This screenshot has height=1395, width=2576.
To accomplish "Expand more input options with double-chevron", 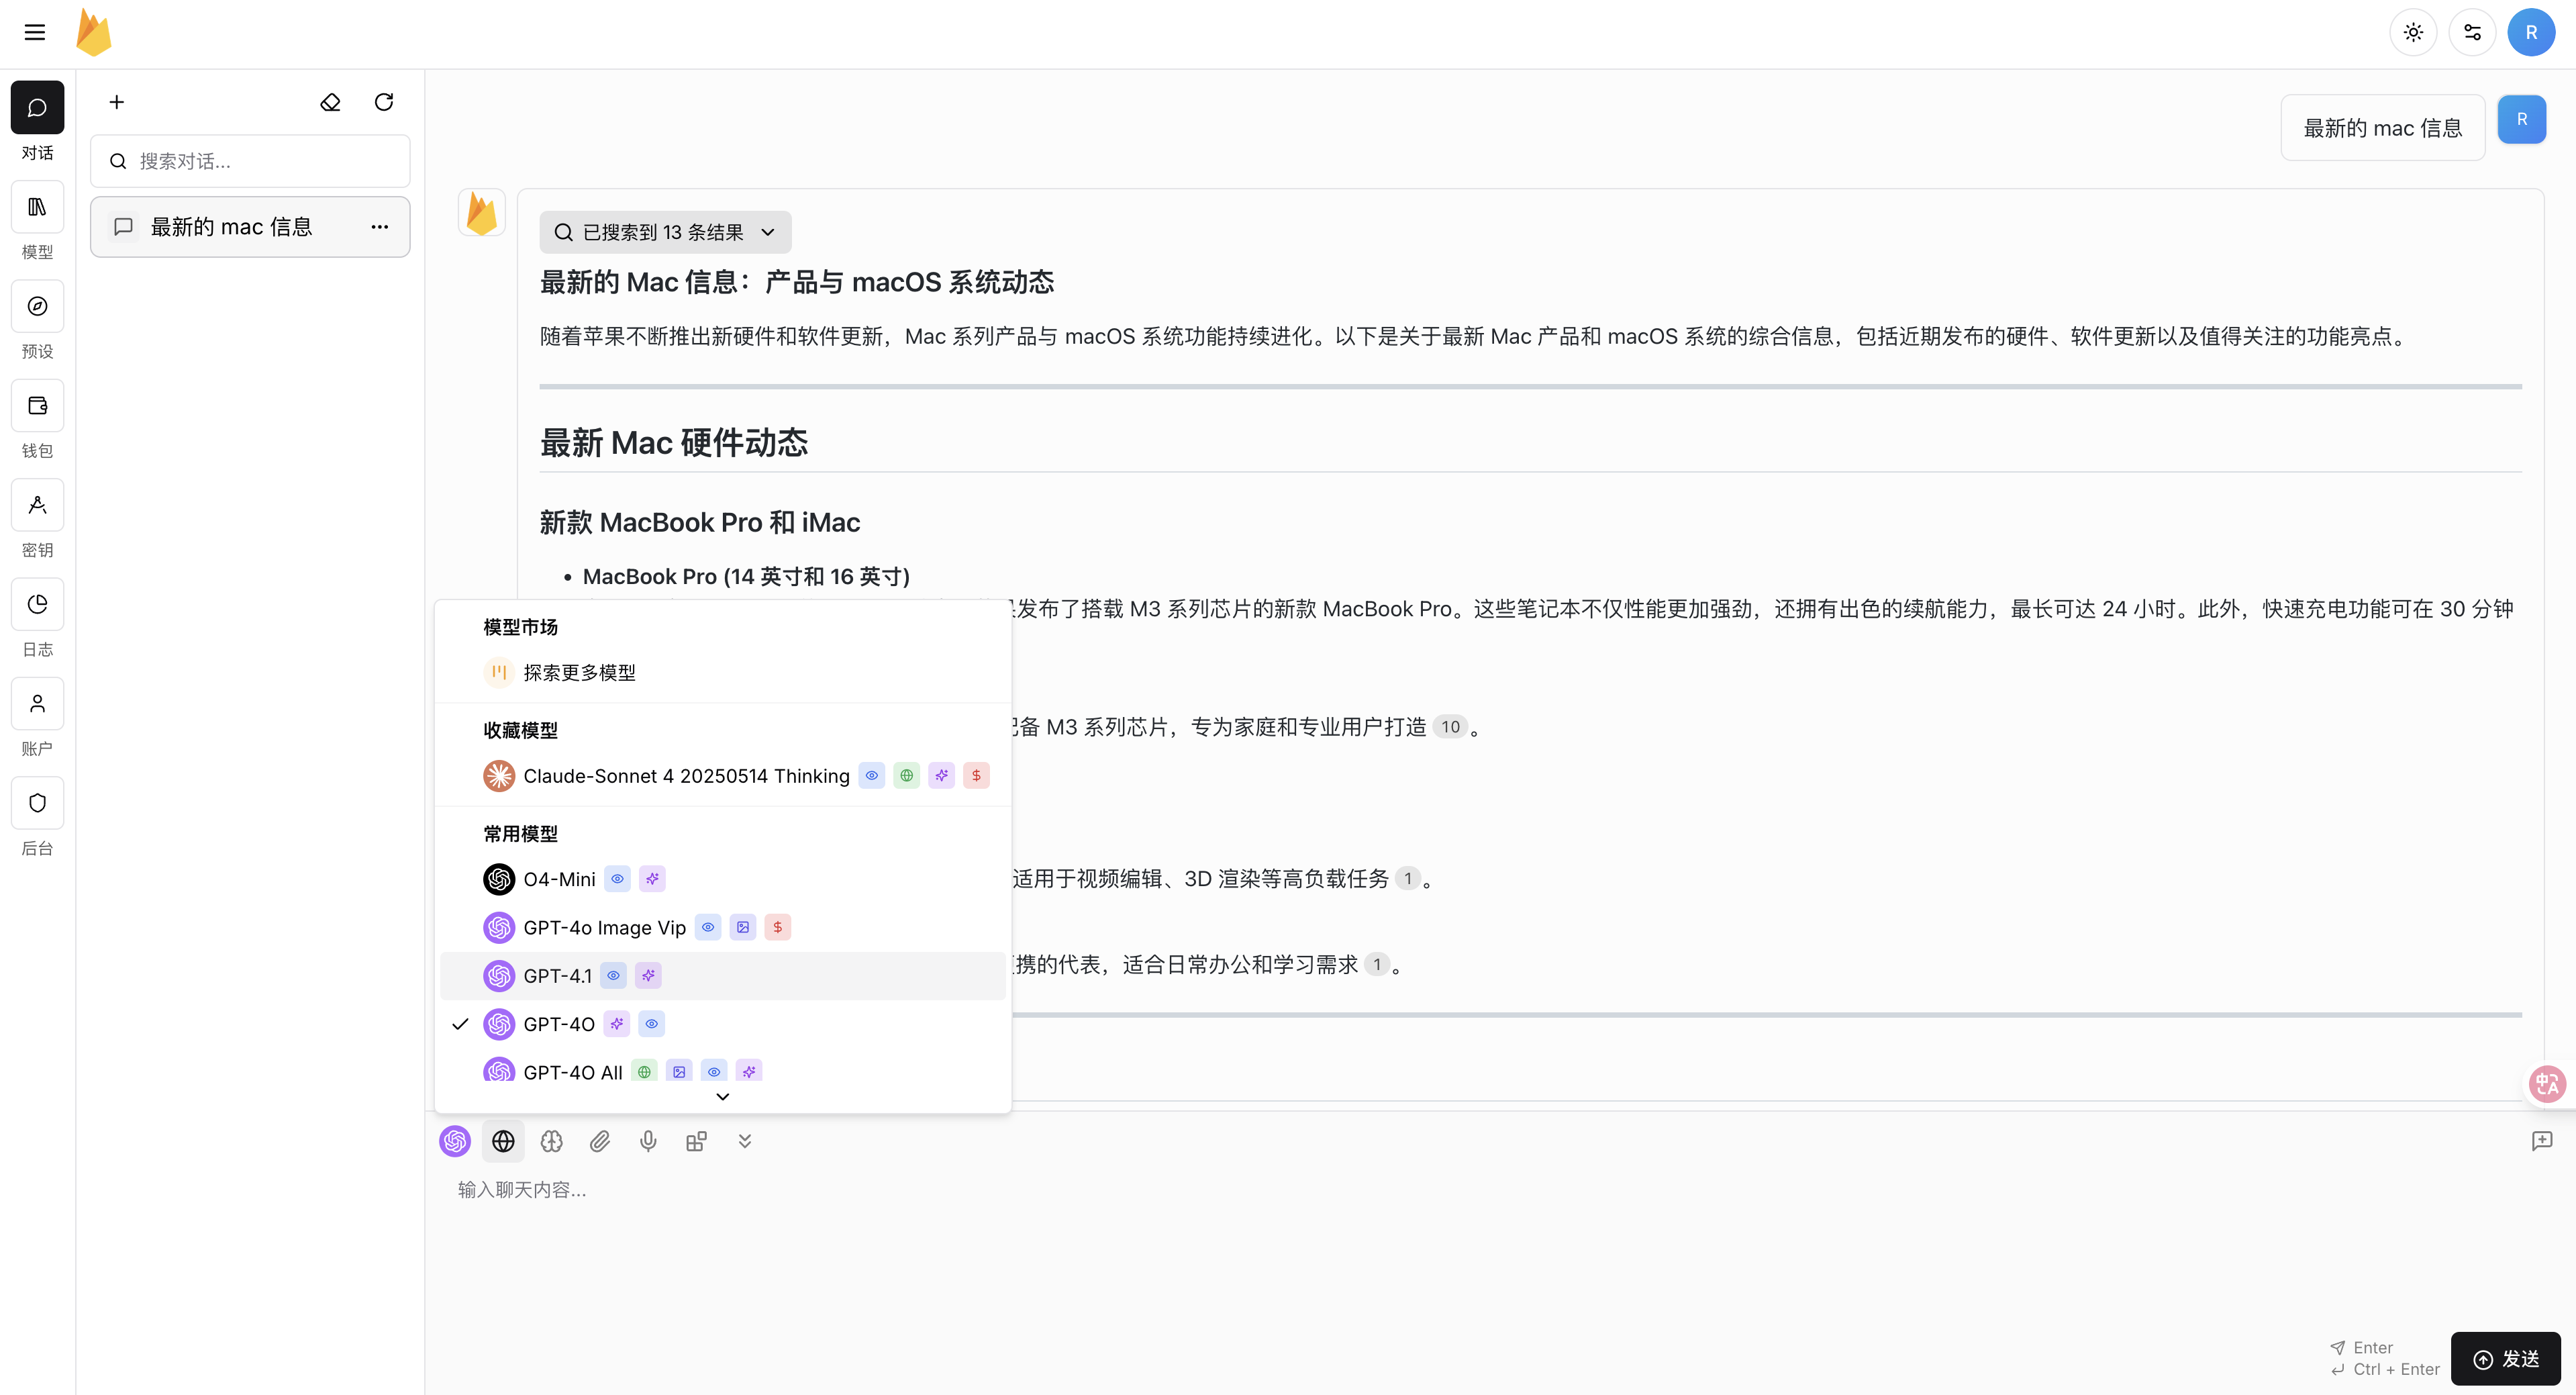I will click(x=744, y=1141).
